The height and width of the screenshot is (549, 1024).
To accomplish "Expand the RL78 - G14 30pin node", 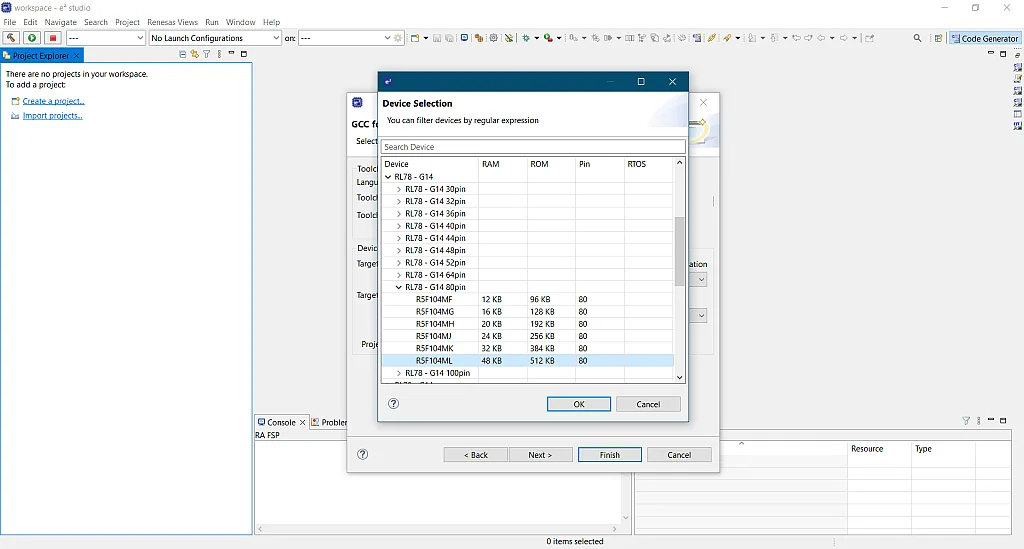I will pos(398,189).
